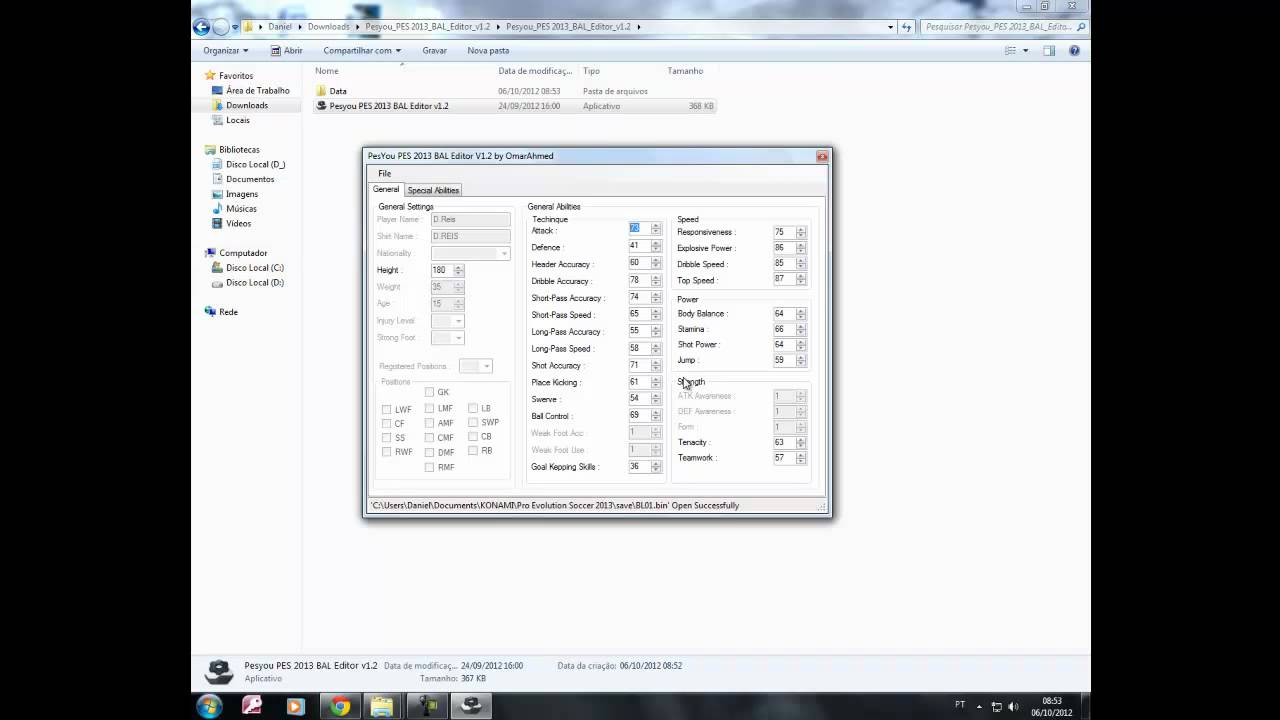Image resolution: width=1280 pixels, height=720 pixels.
Task: Toggle the SS position checkbox
Action: click(x=386, y=437)
